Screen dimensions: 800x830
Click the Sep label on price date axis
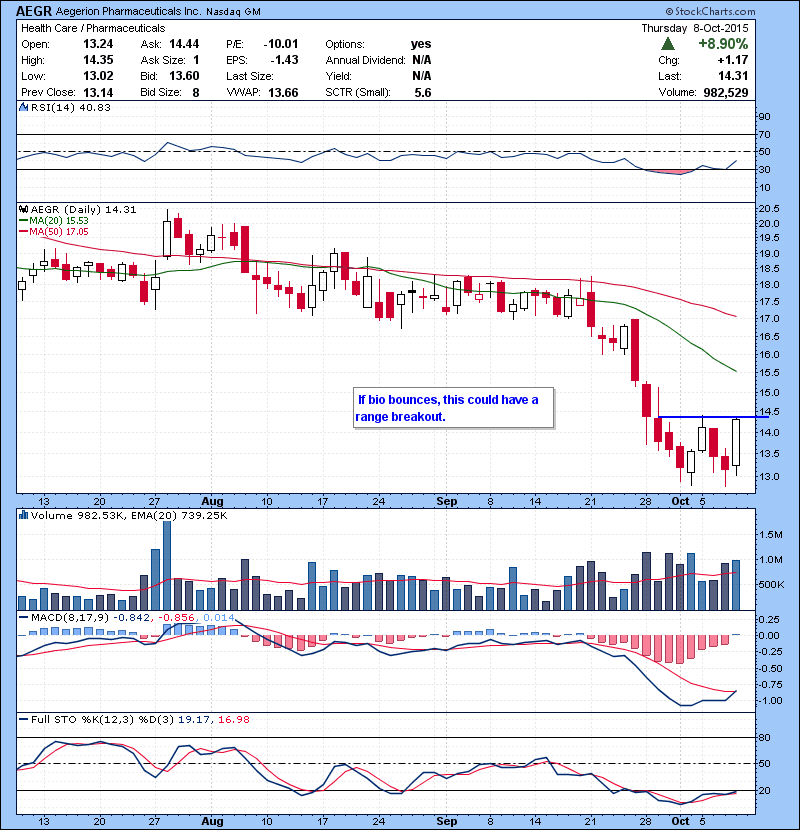click(x=446, y=501)
